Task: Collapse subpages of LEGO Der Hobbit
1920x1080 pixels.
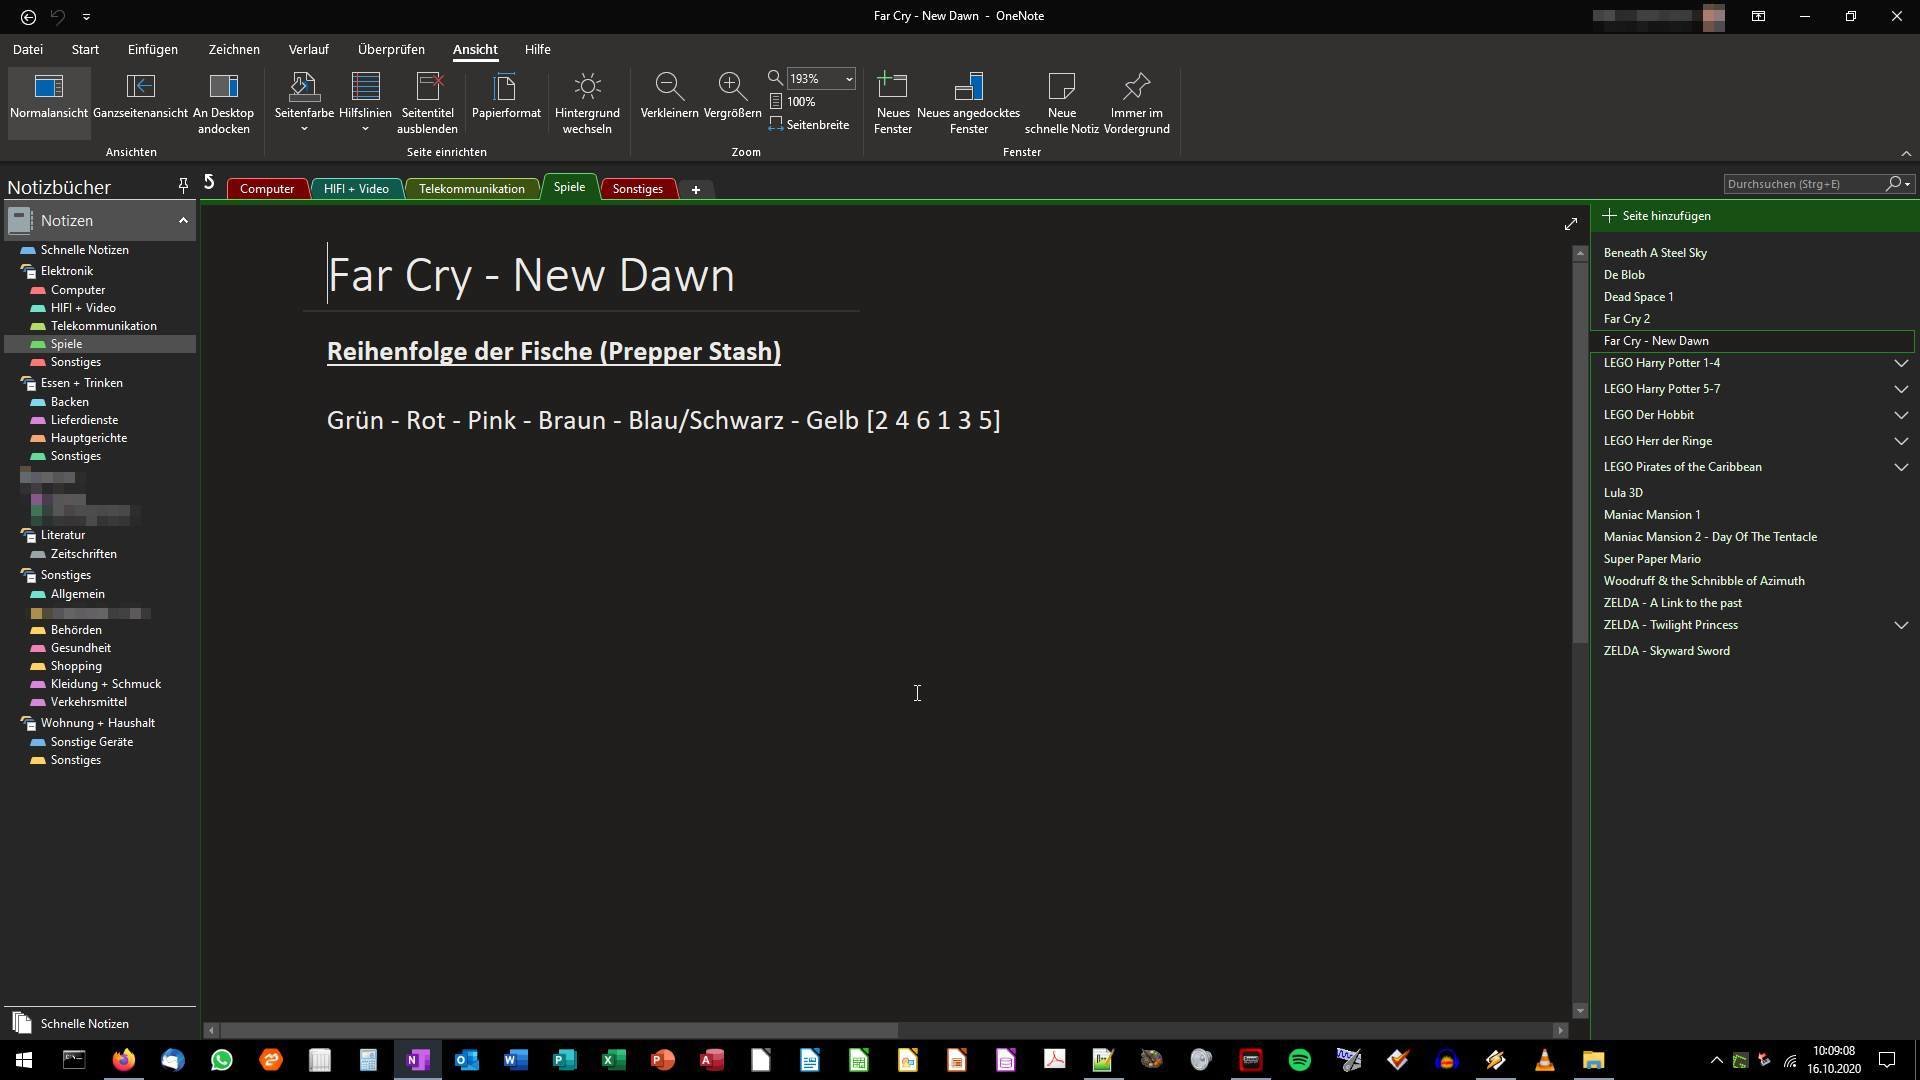Action: 1901,415
